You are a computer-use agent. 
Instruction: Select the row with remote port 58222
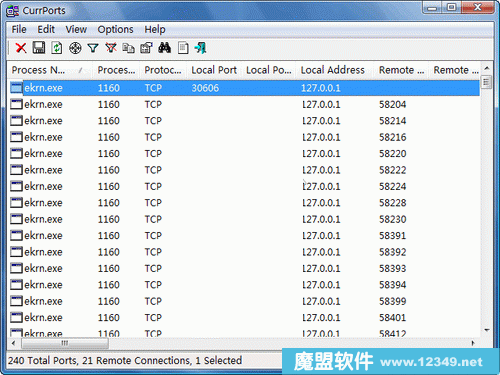click(244, 170)
